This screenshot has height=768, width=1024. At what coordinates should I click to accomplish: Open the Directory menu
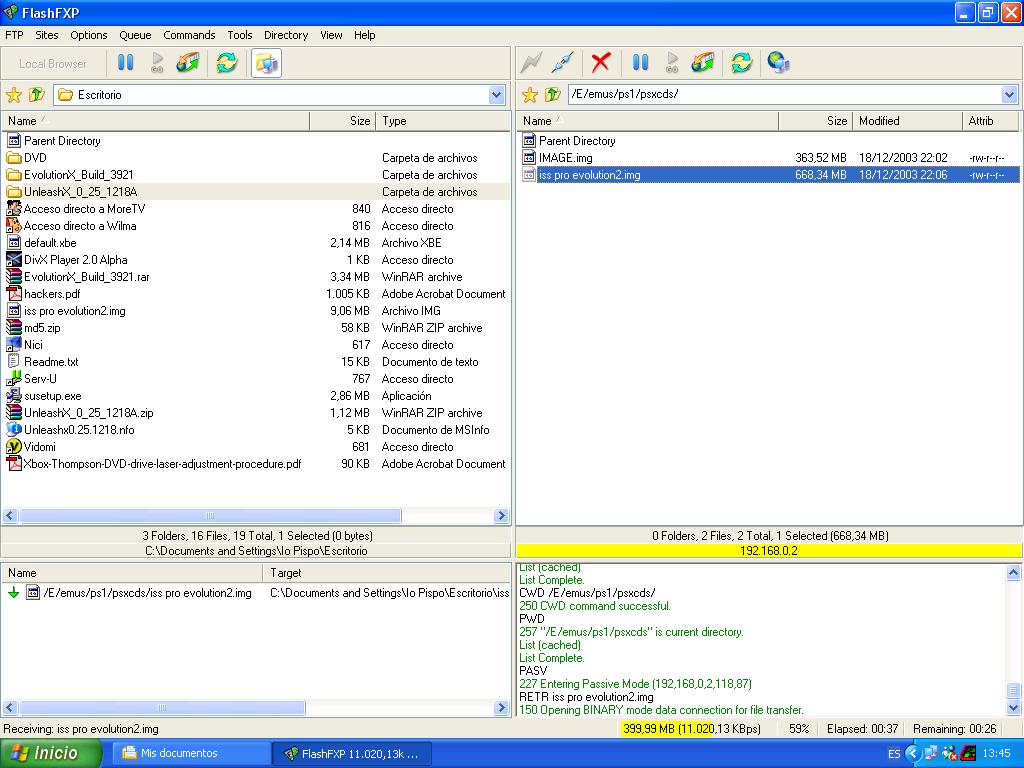(286, 35)
